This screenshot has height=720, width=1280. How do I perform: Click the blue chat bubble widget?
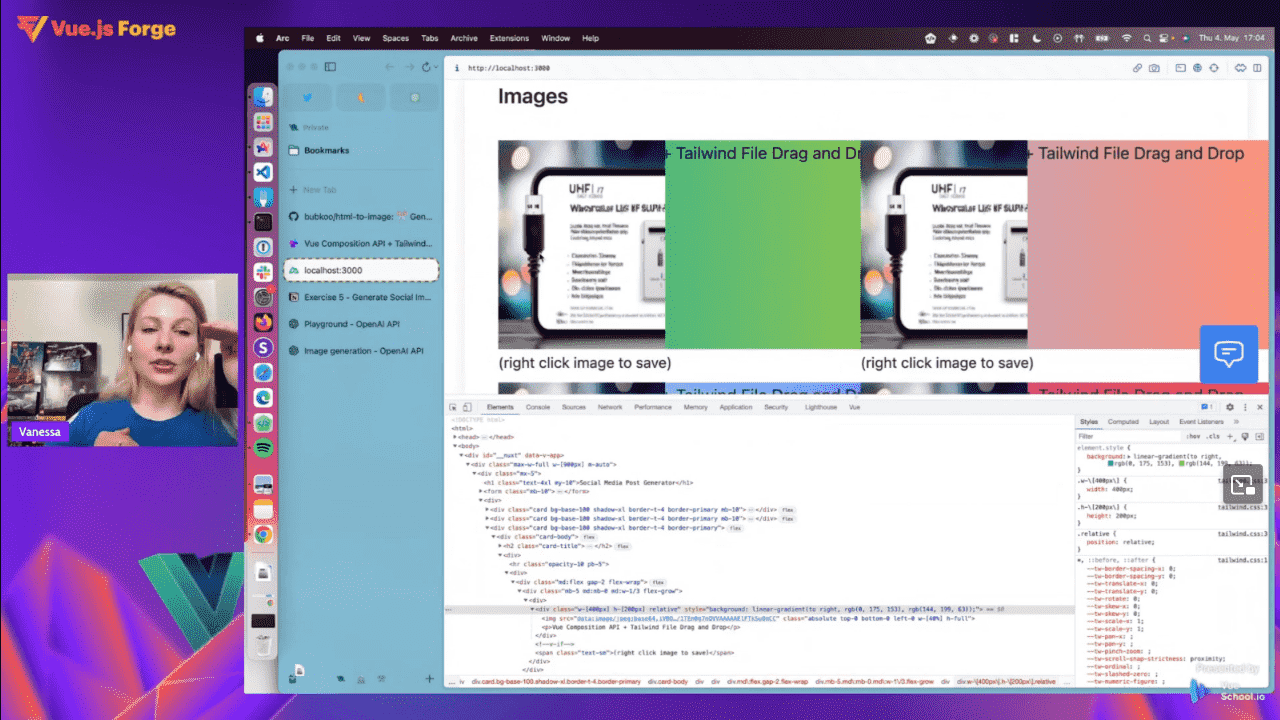[x=1228, y=353]
